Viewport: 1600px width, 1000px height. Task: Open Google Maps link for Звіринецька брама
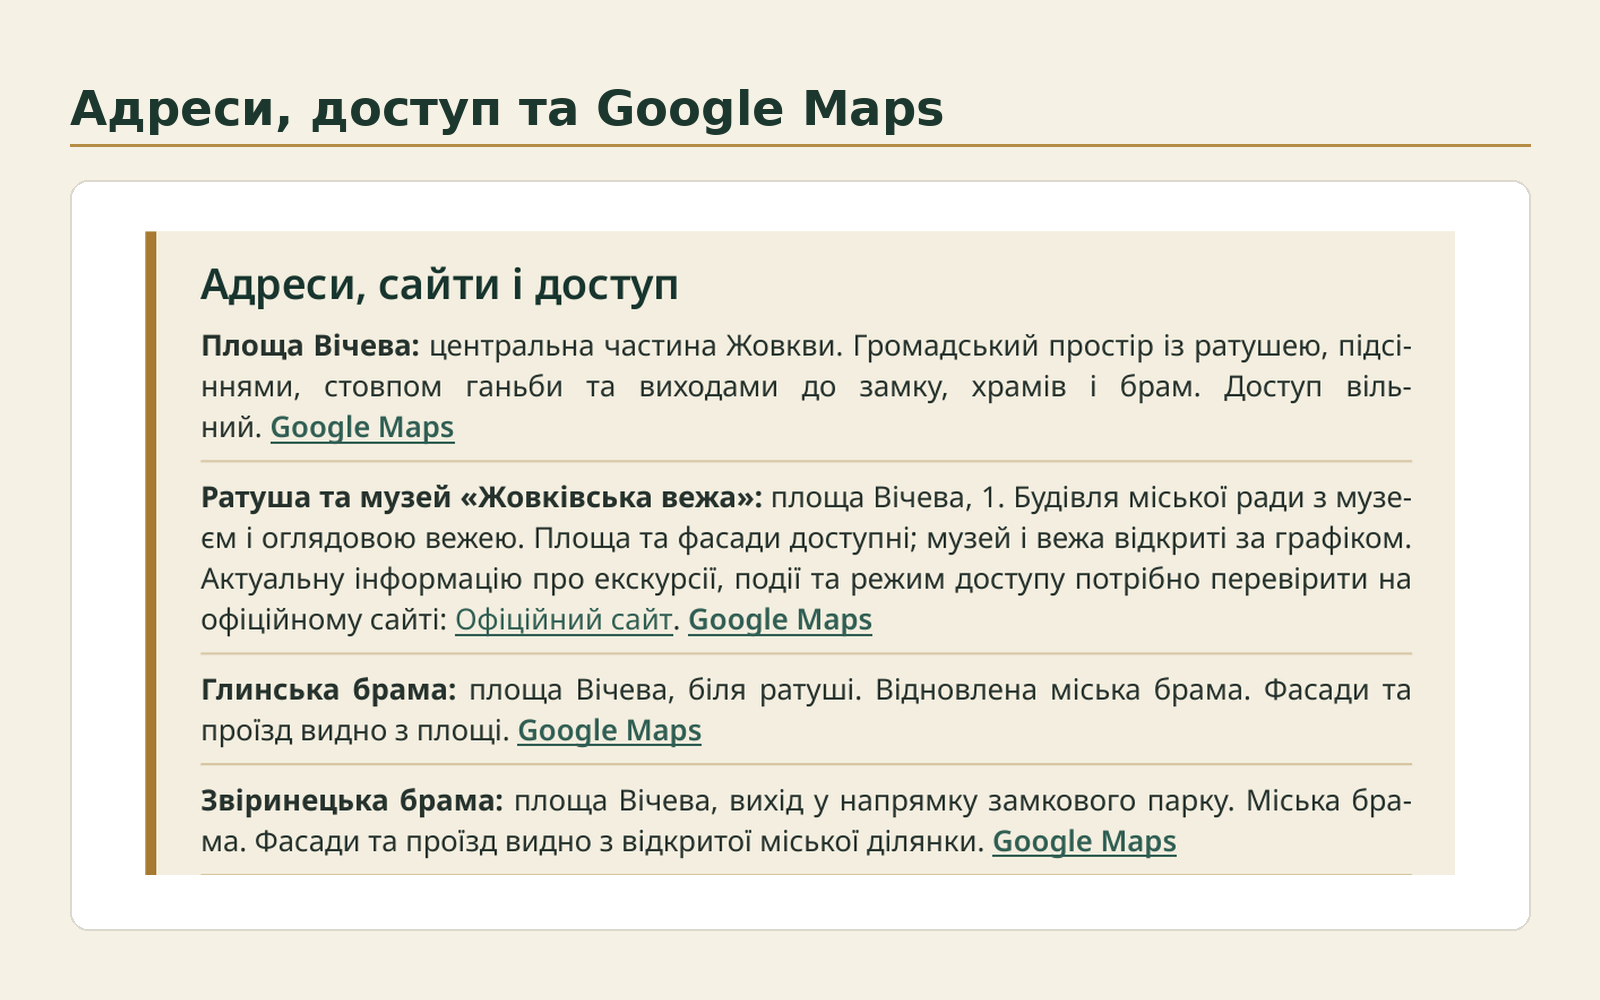[1084, 842]
